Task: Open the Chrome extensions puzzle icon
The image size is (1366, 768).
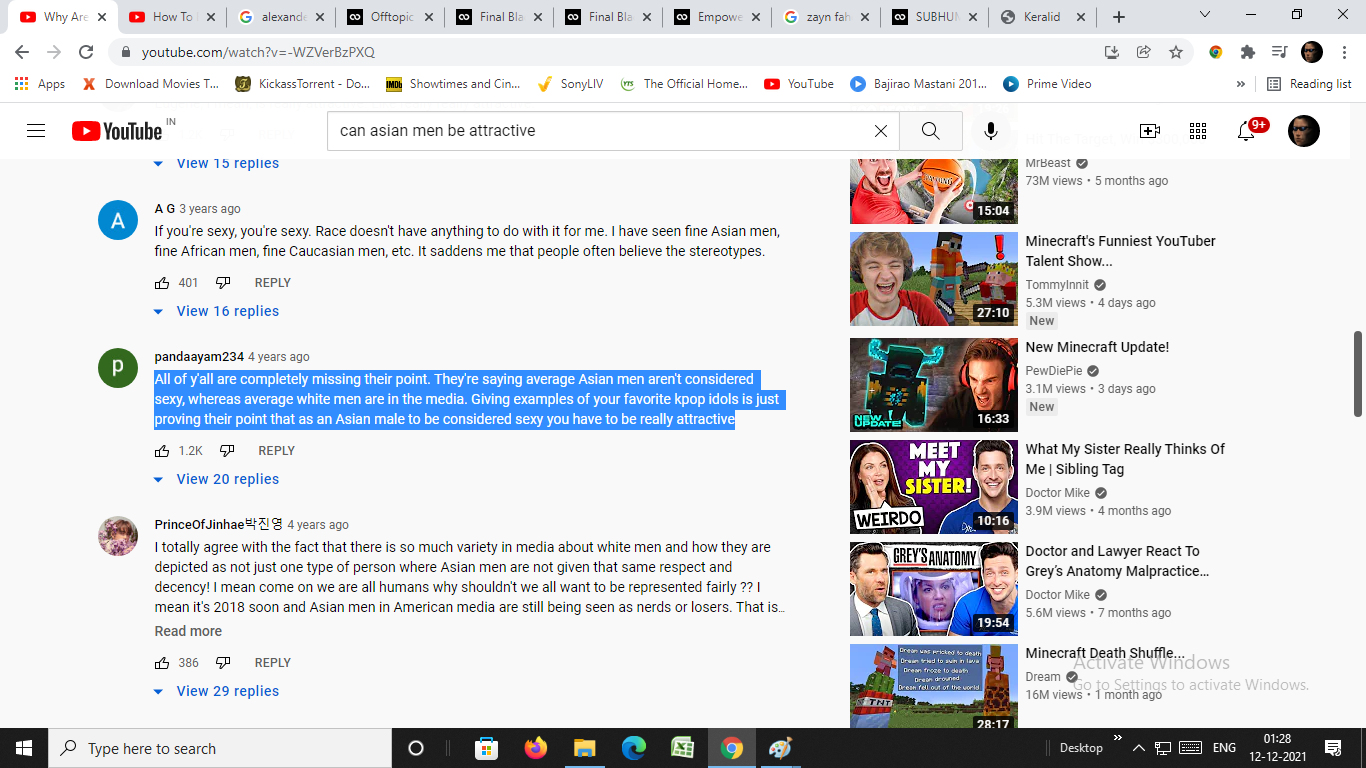Action: point(1247,52)
